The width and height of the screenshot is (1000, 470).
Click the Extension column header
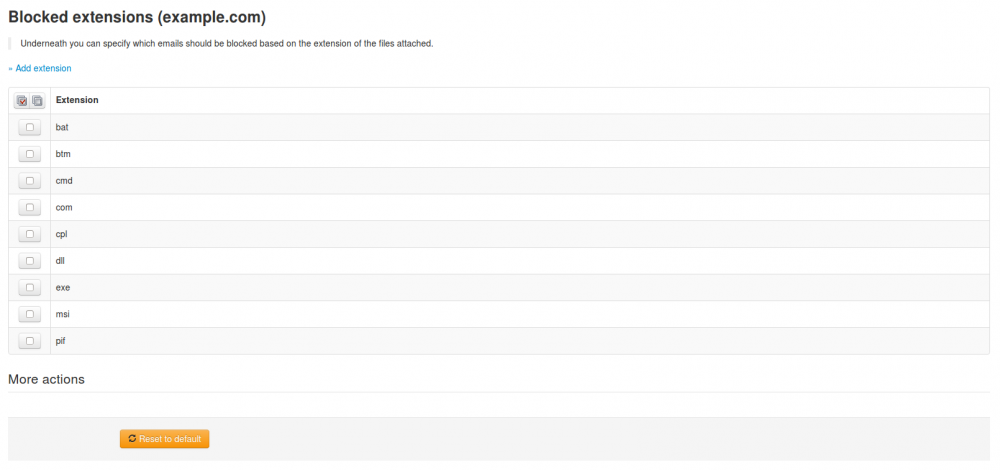point(77,100)
